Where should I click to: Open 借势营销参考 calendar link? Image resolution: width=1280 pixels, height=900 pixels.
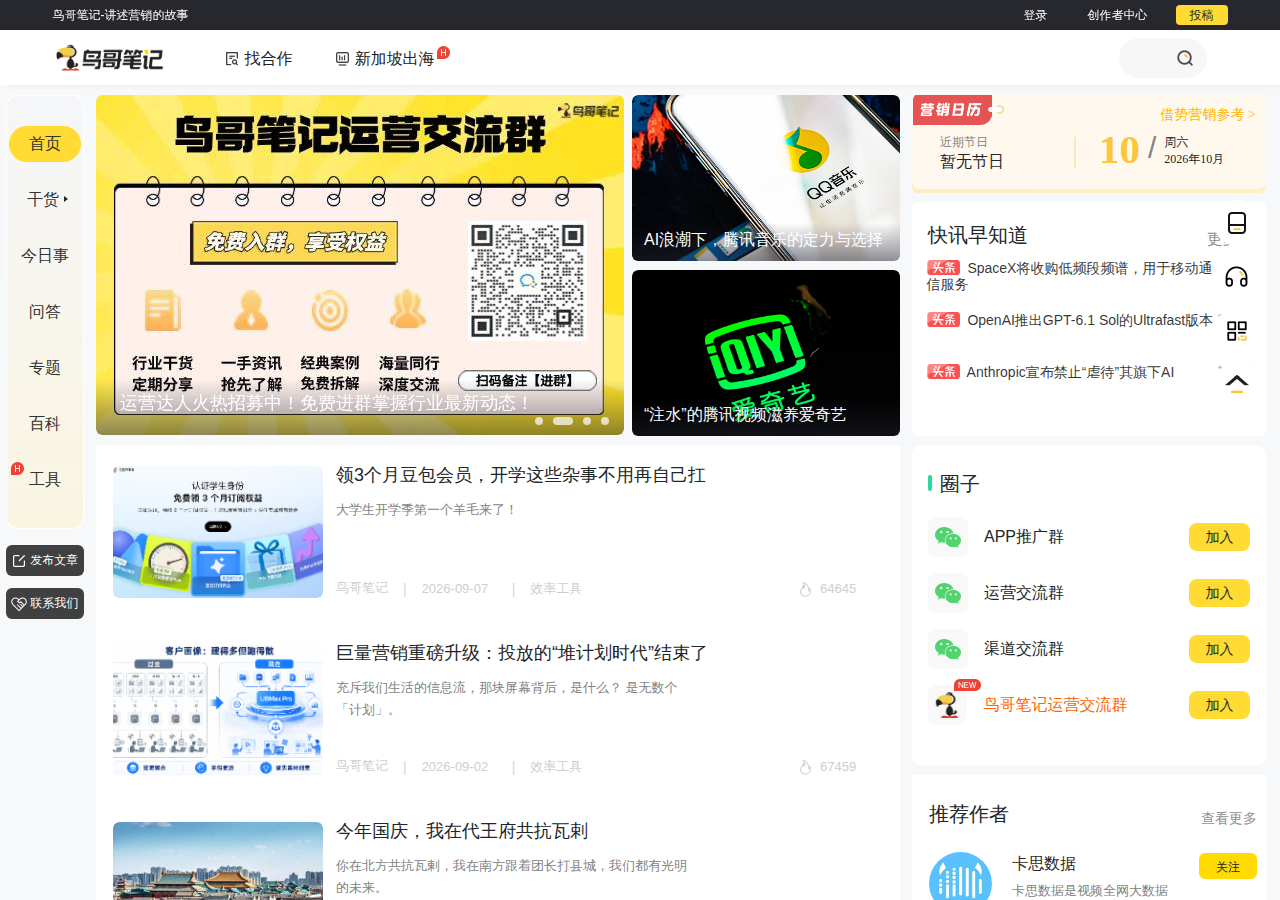coord(1208,114)
